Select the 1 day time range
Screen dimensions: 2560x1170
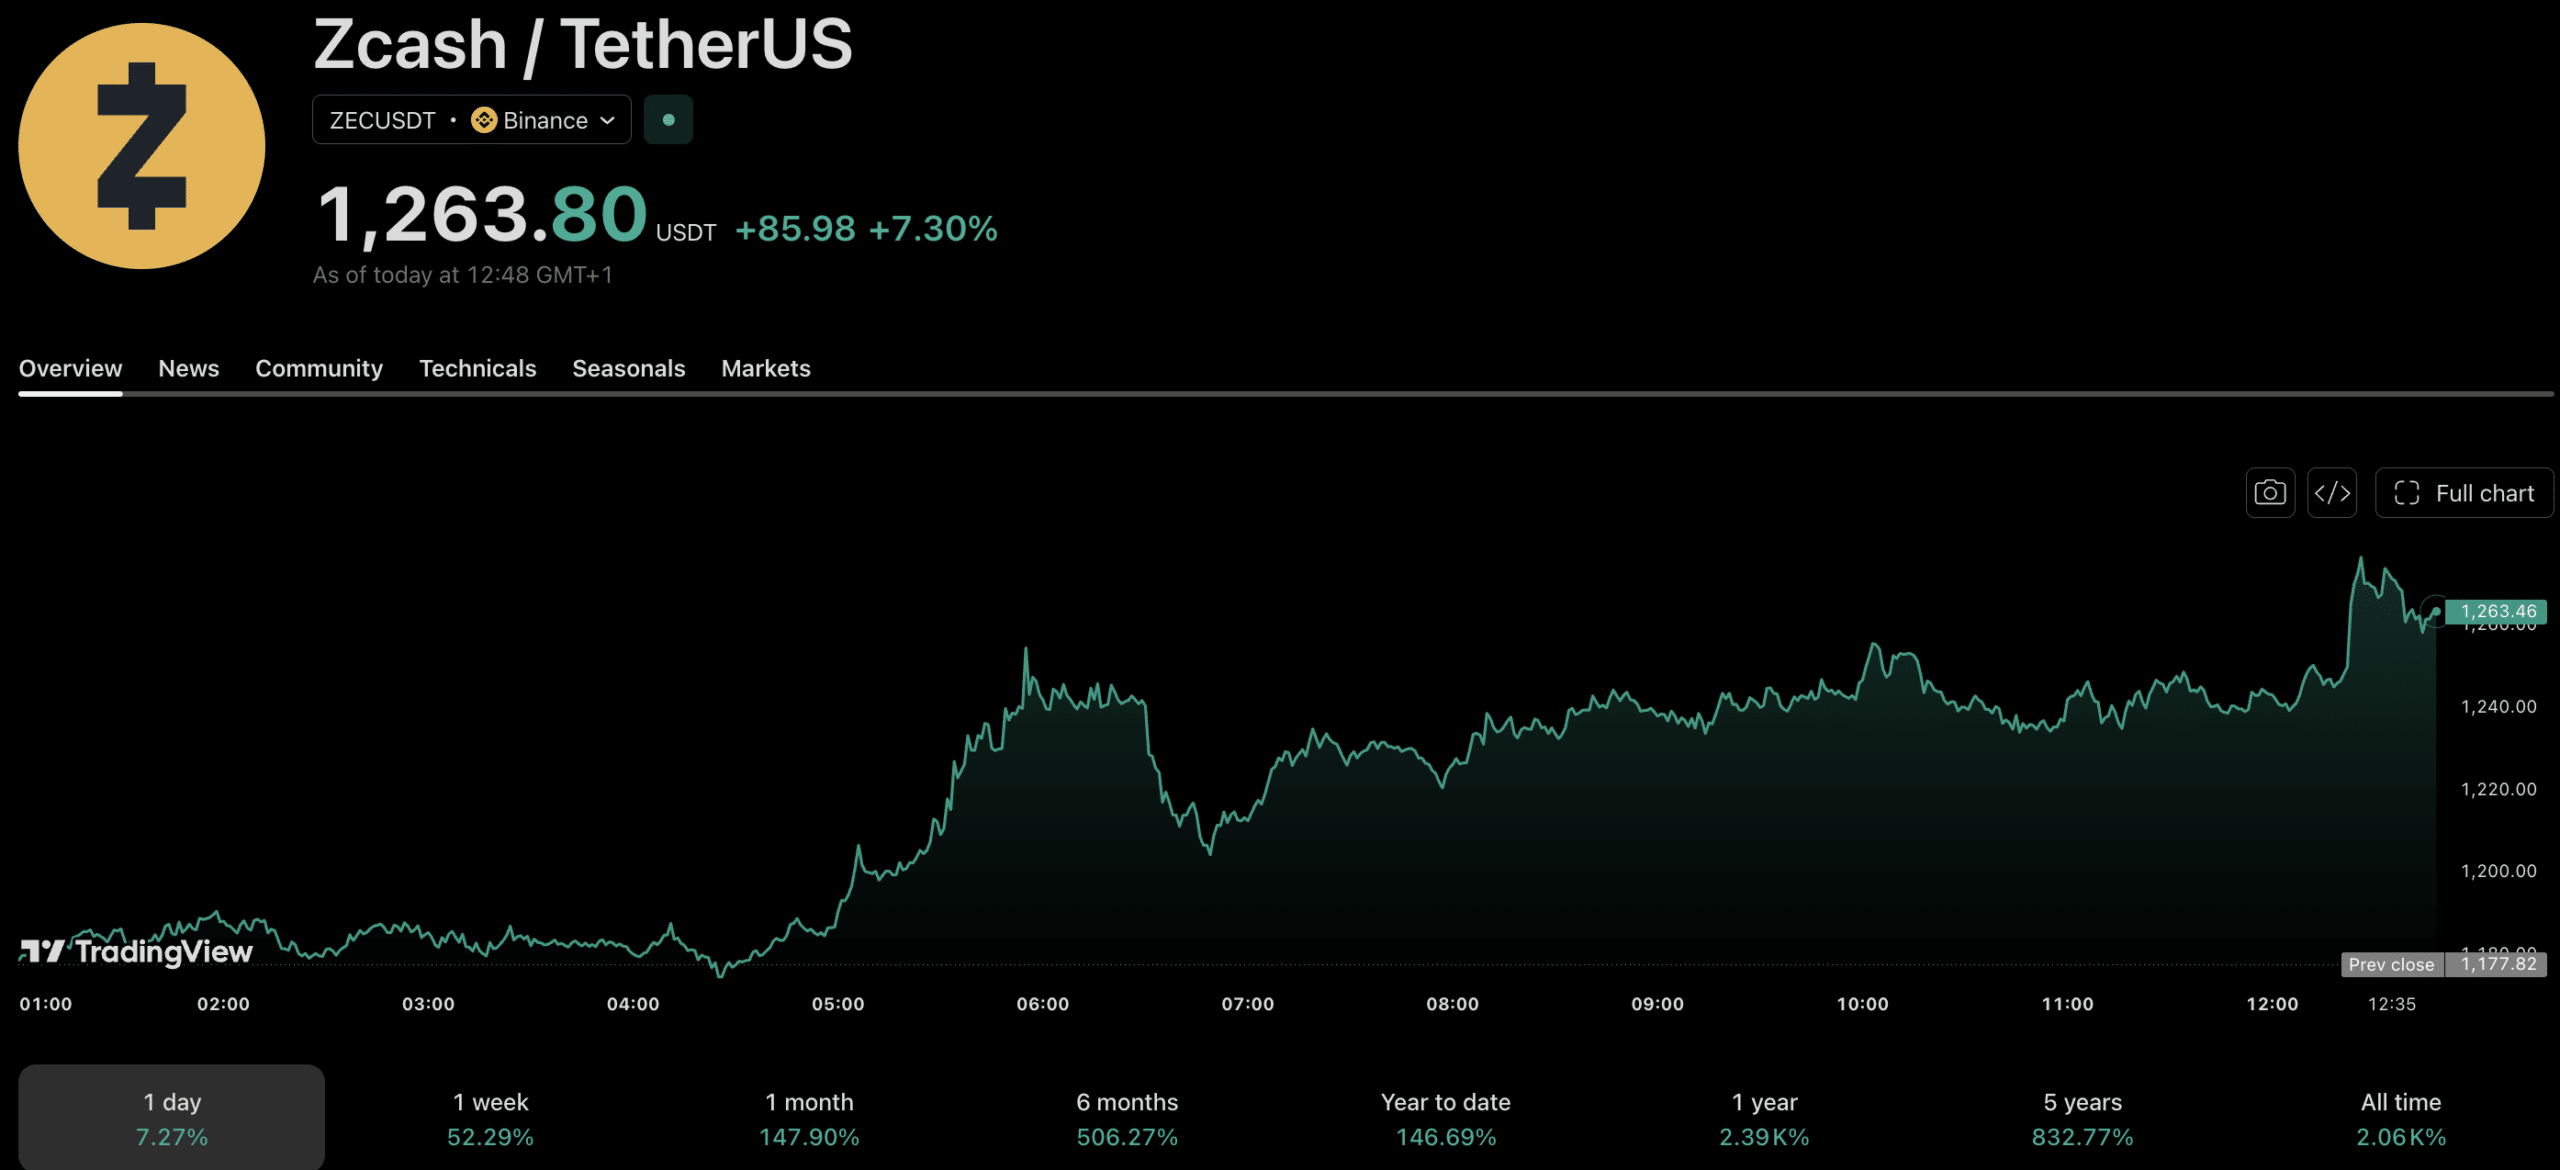point(172,1117)
